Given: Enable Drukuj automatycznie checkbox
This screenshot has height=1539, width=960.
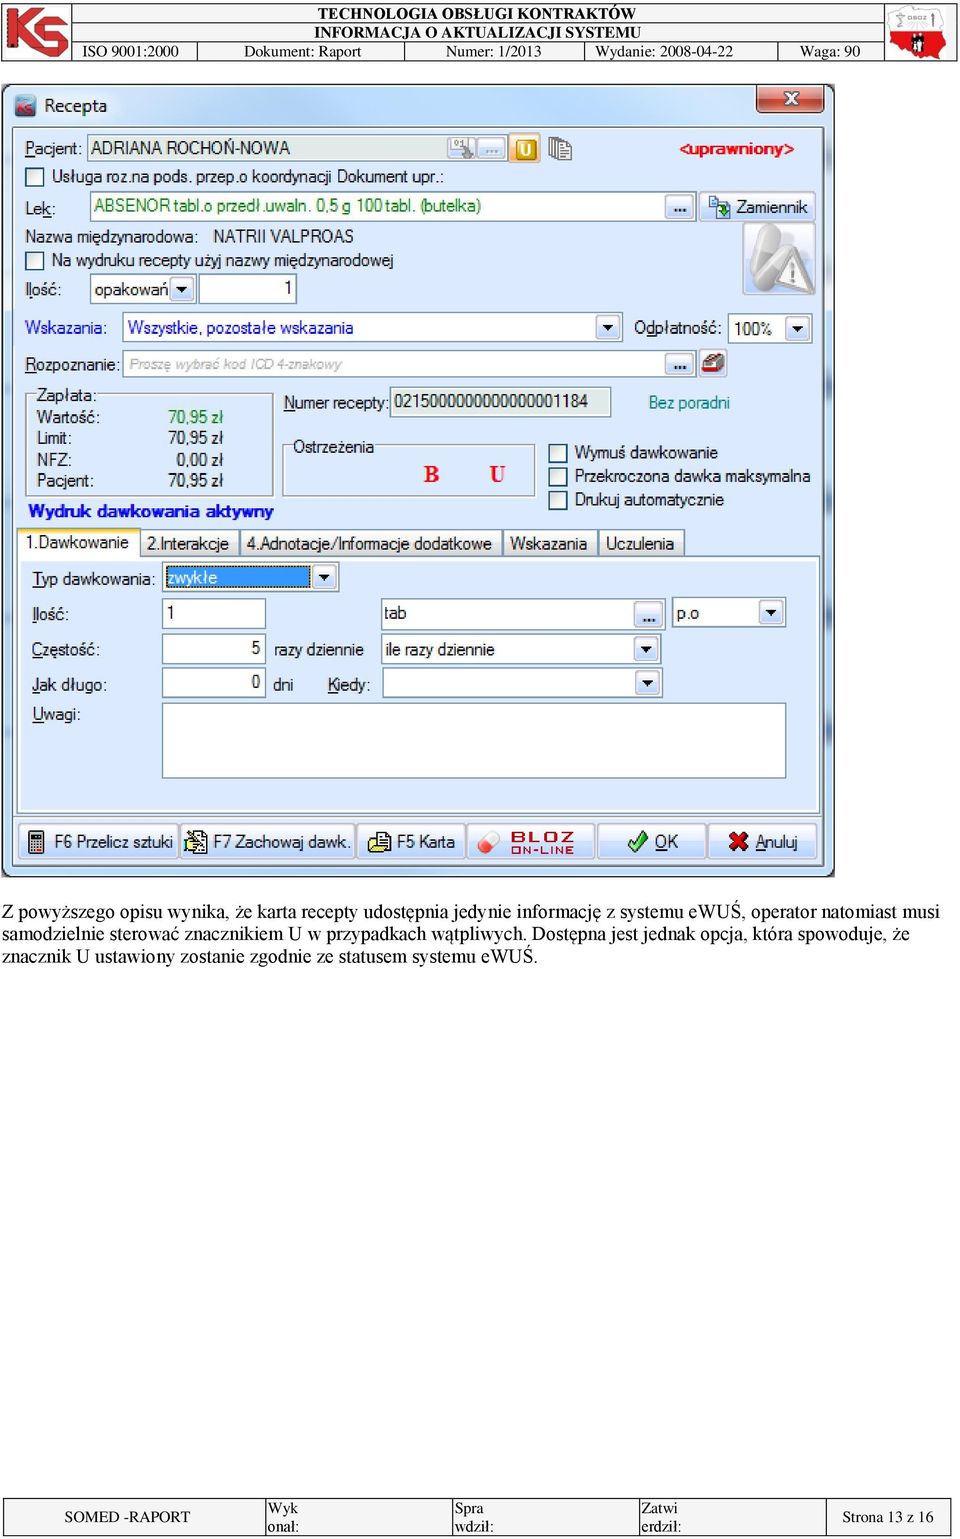Looking at the screenshot, I should point(558,499).
